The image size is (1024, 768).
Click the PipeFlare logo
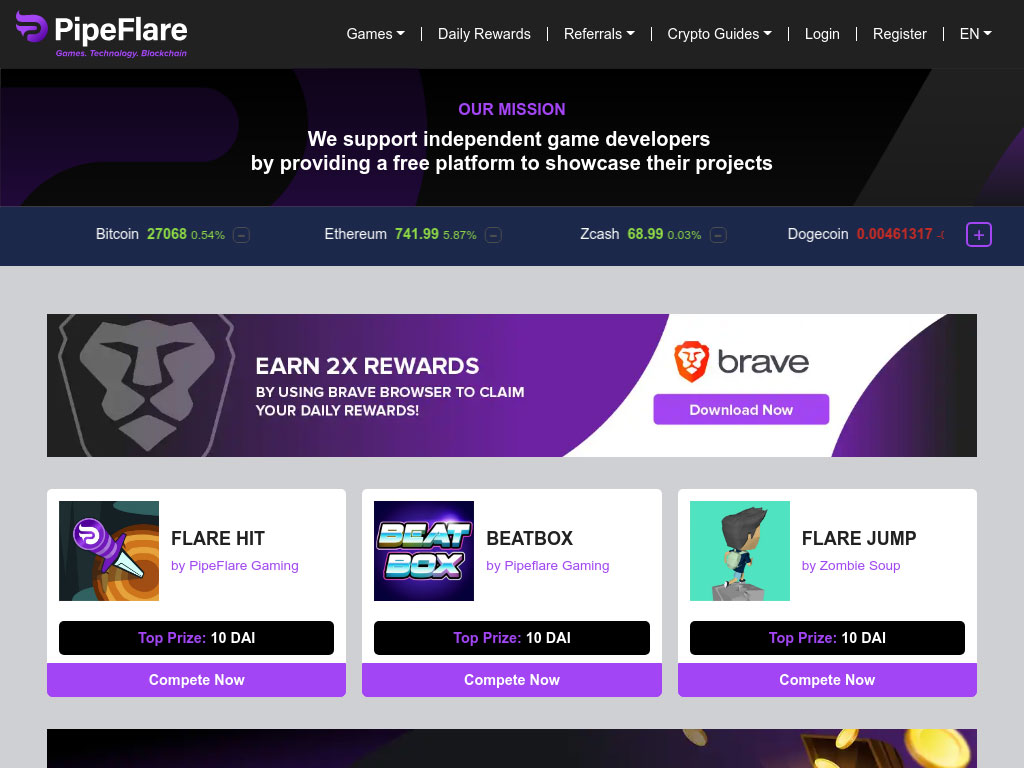coord(101,35)
